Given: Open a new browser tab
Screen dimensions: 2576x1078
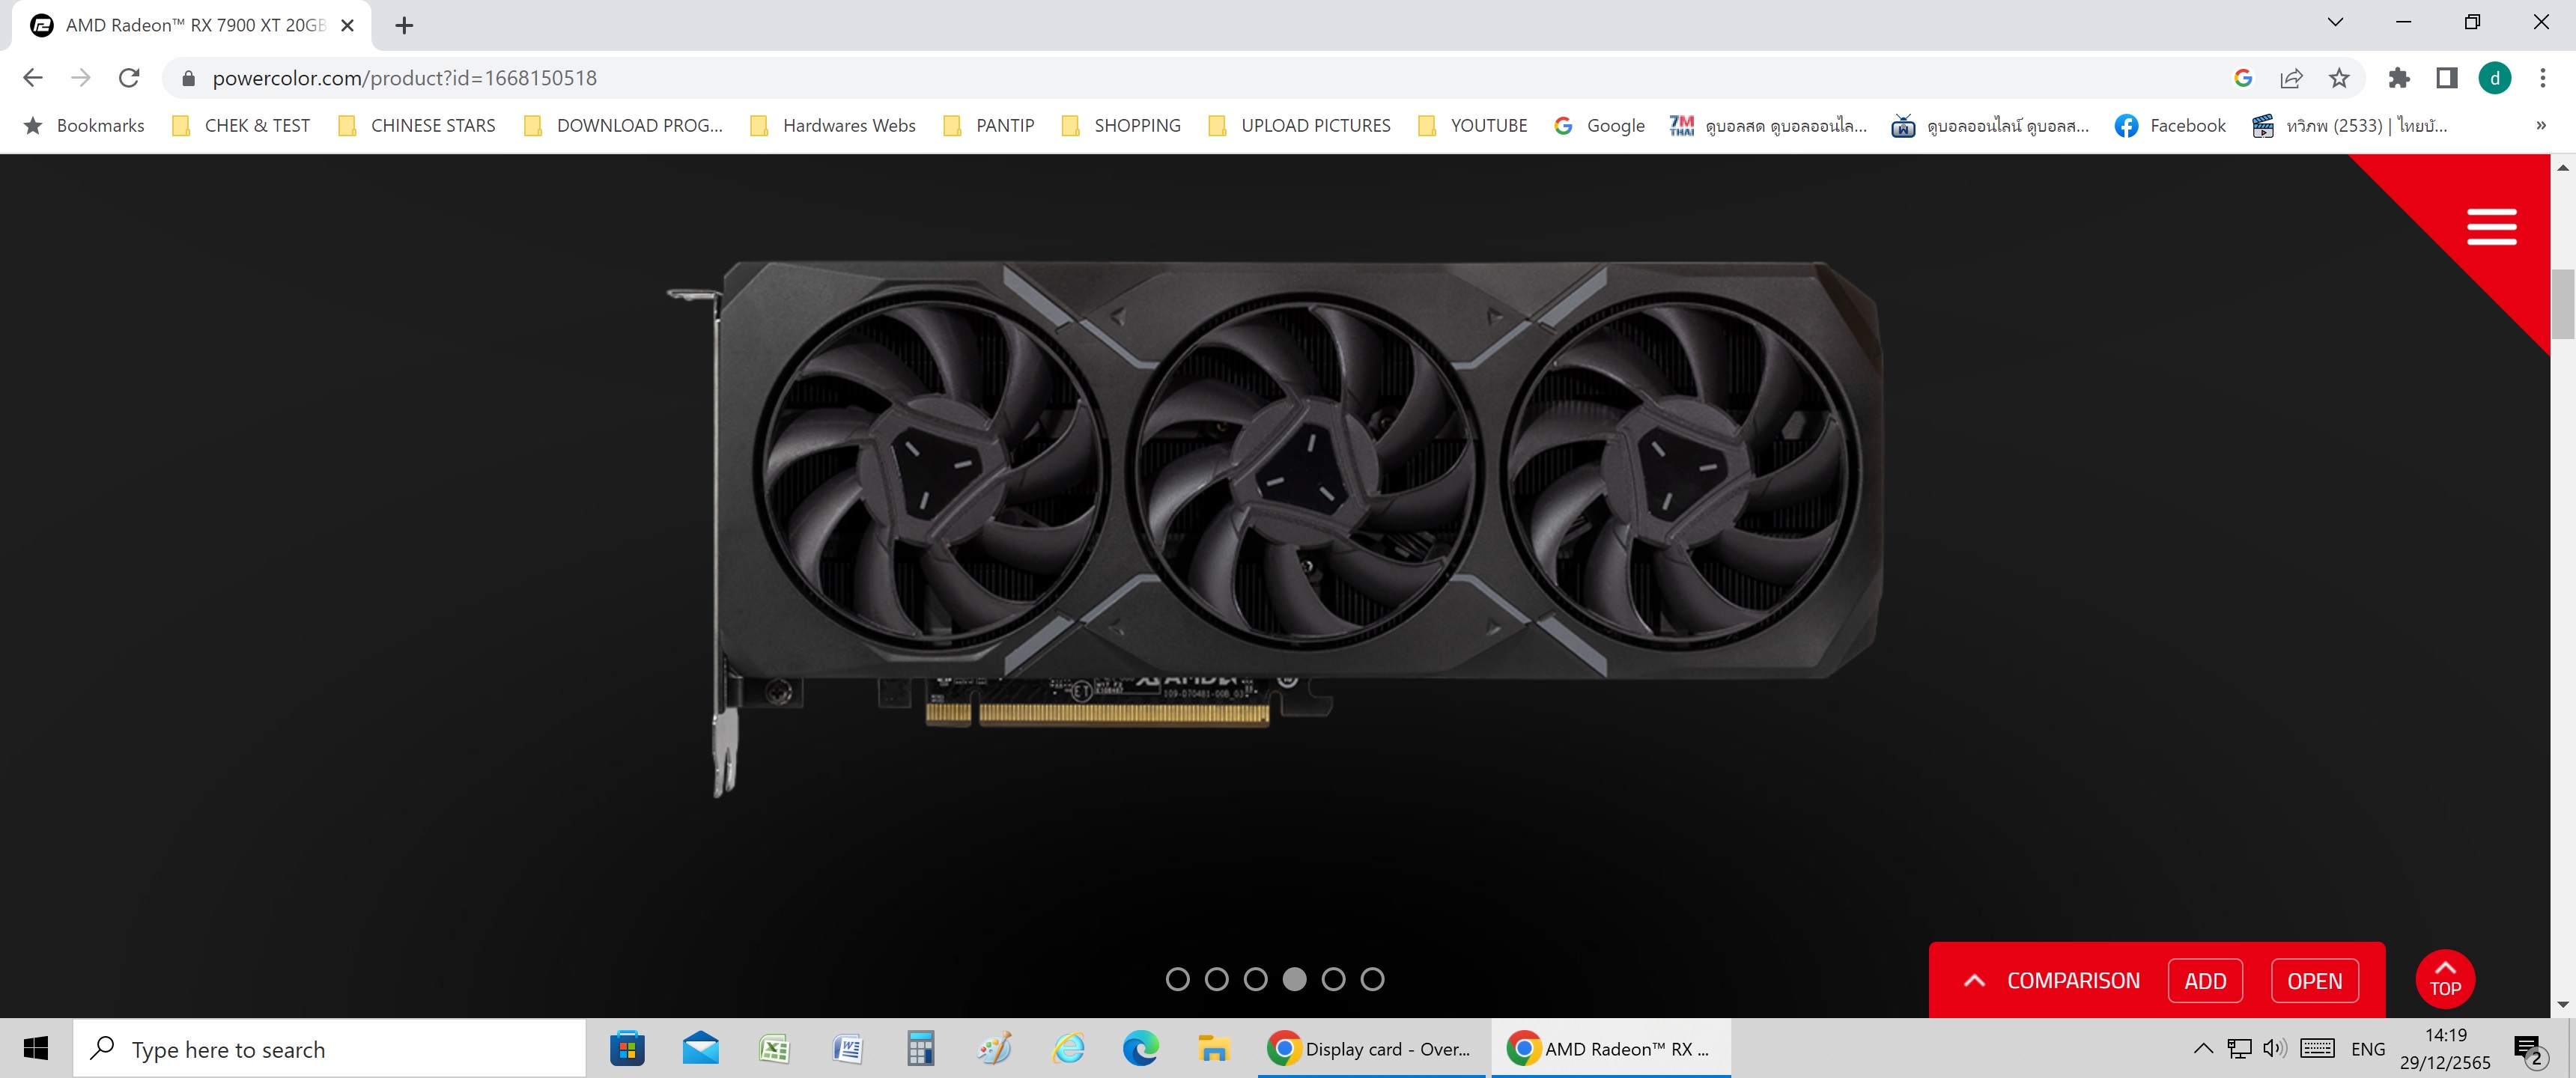Looking at the screenshot, I should tap(404, 25).
